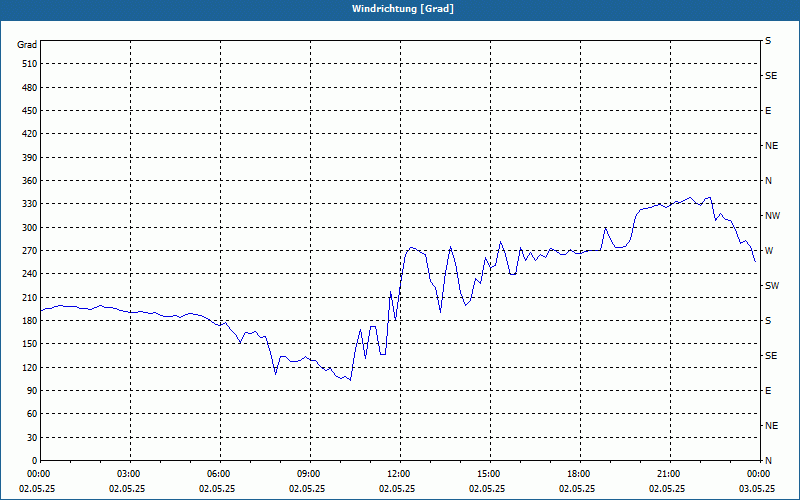Click the 00:00 time label dated 02.05.25
This screenshot has width=800, height=500.
(x=37, y=473)
